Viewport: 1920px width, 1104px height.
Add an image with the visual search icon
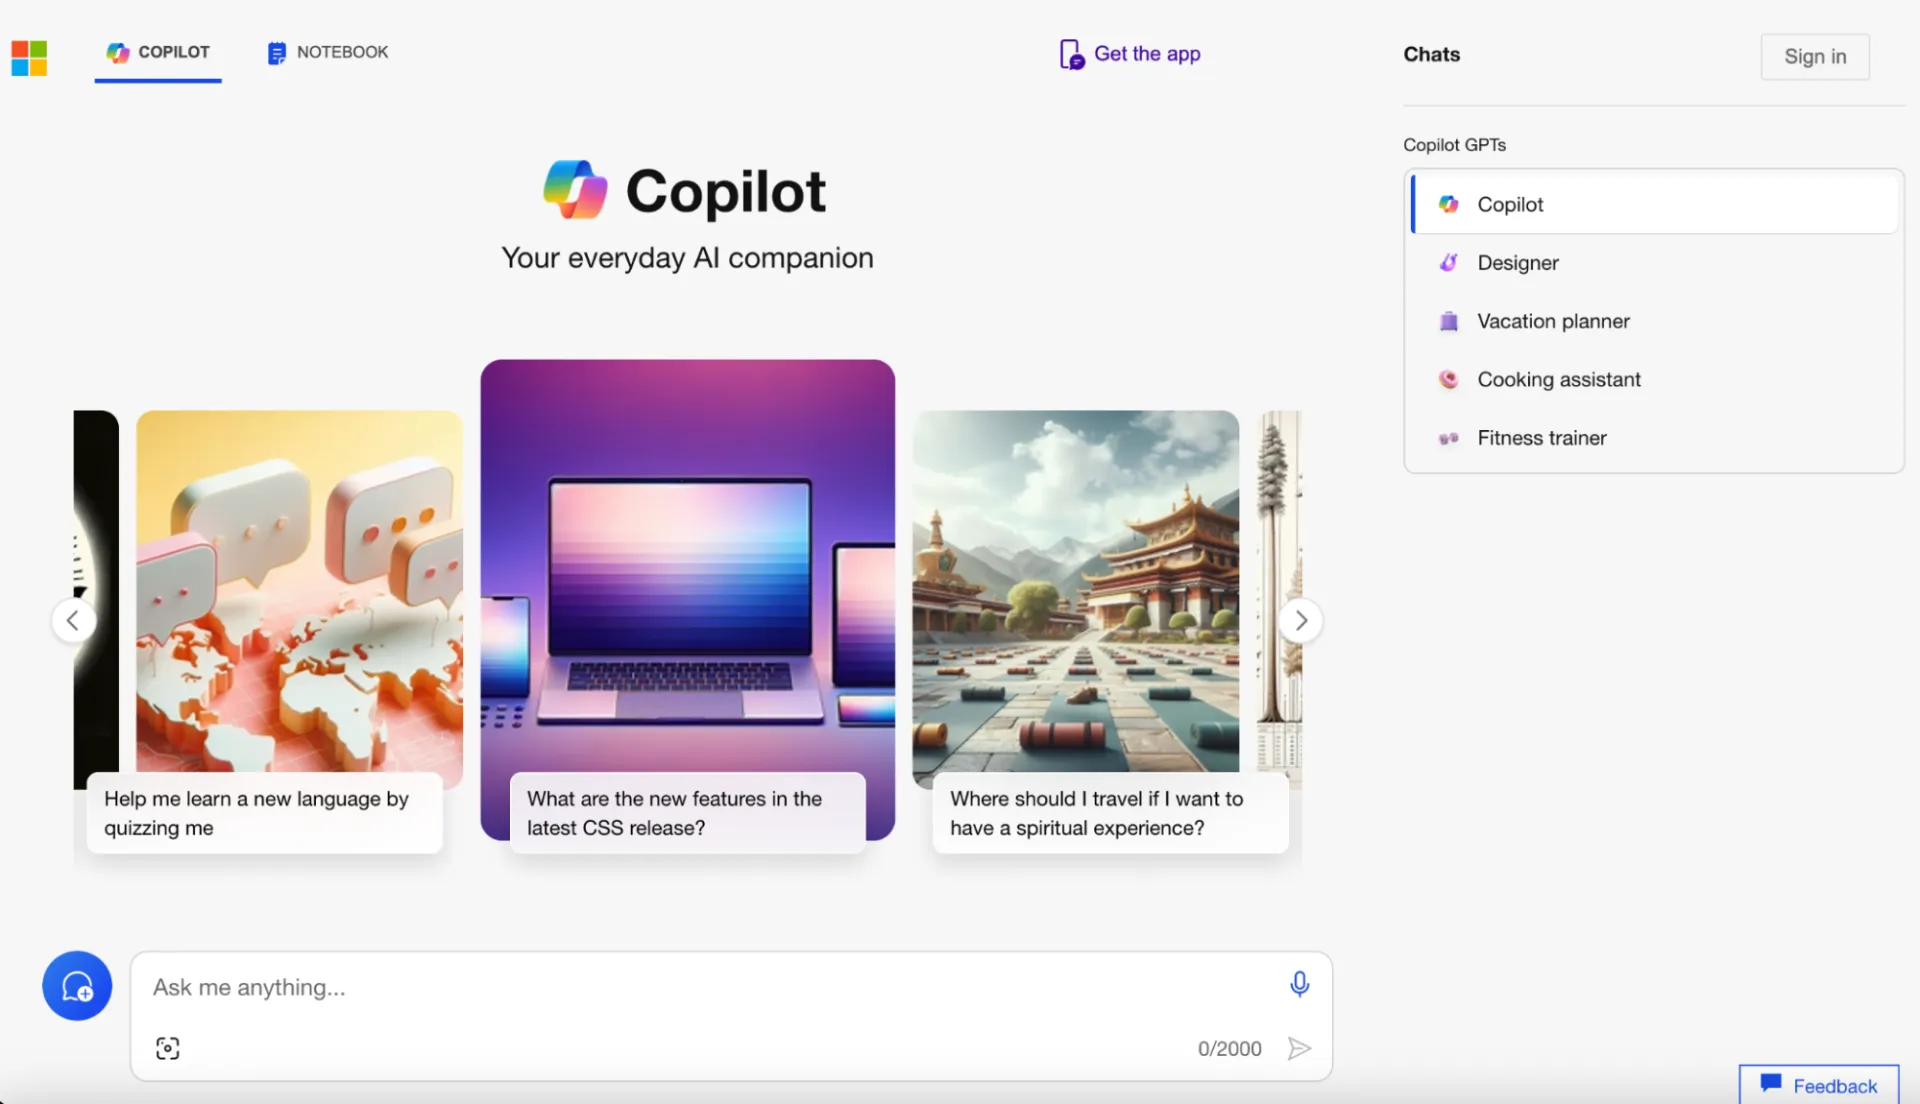point(168,1049)
